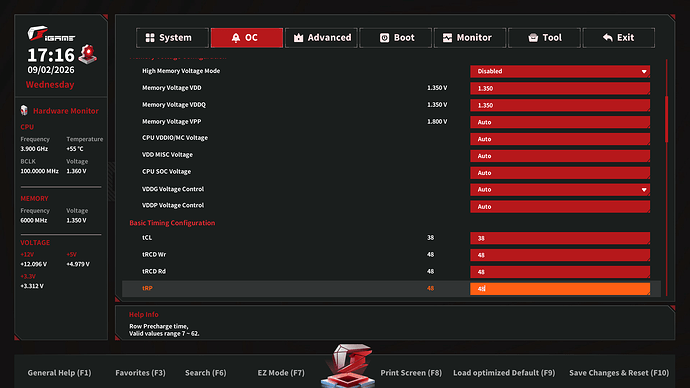This screenshot has height=388, width=690.
Task: Switch to EZ Mode (F7)
Action: coord(281,373)
